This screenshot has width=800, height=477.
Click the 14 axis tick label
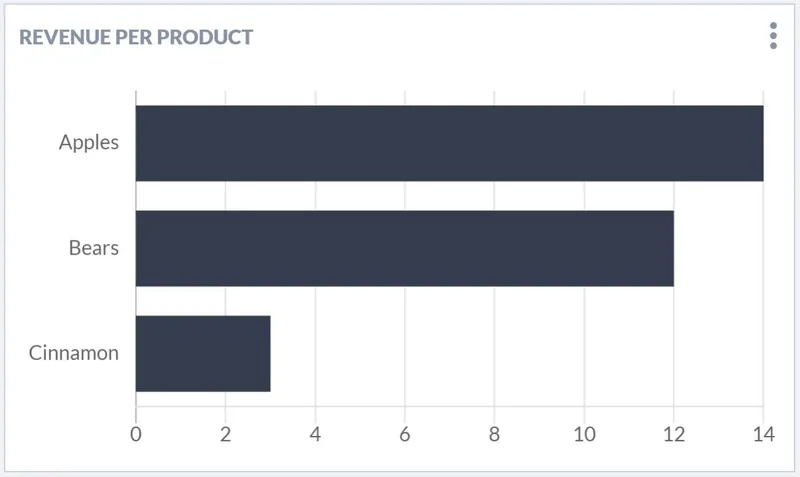(764, 434)
